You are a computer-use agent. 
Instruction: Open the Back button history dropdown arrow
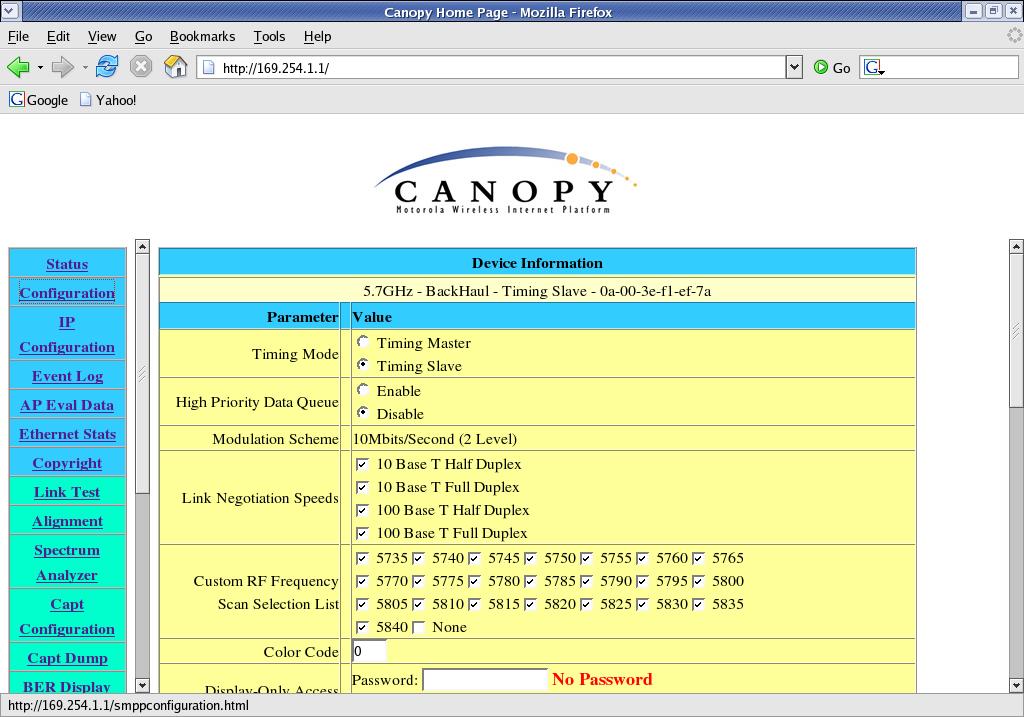click(40, 68)
